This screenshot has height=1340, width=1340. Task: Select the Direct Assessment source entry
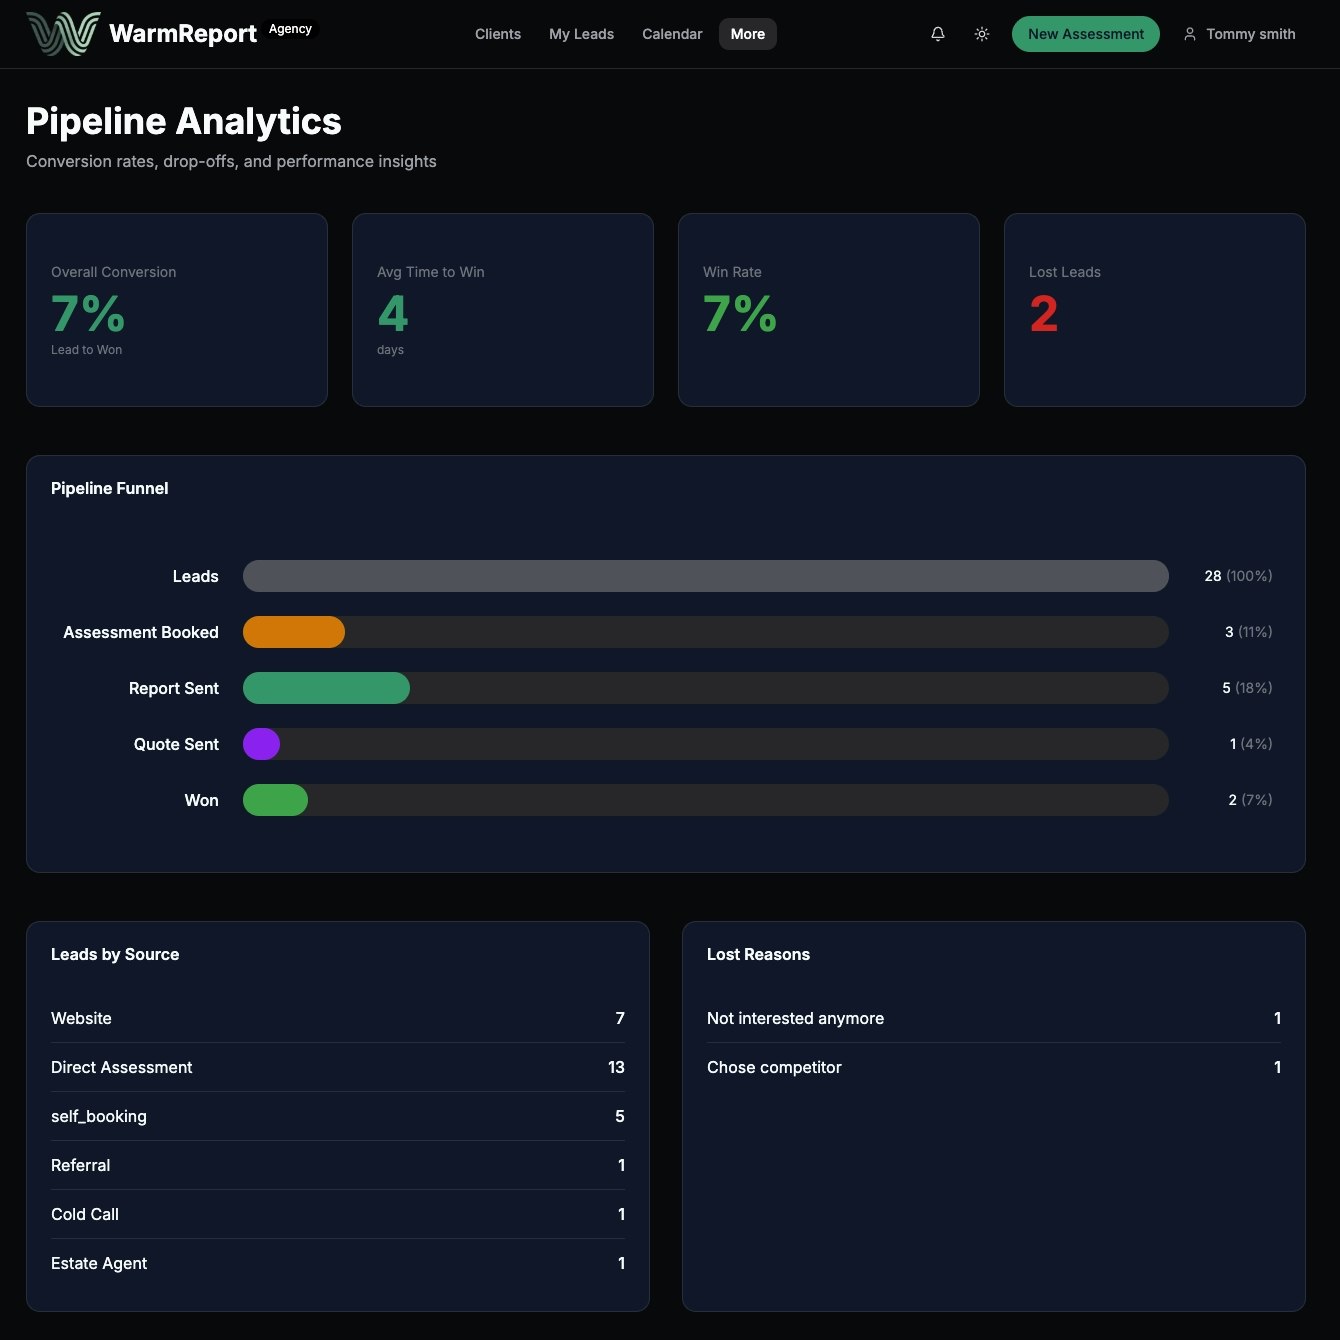(337, 1067)
